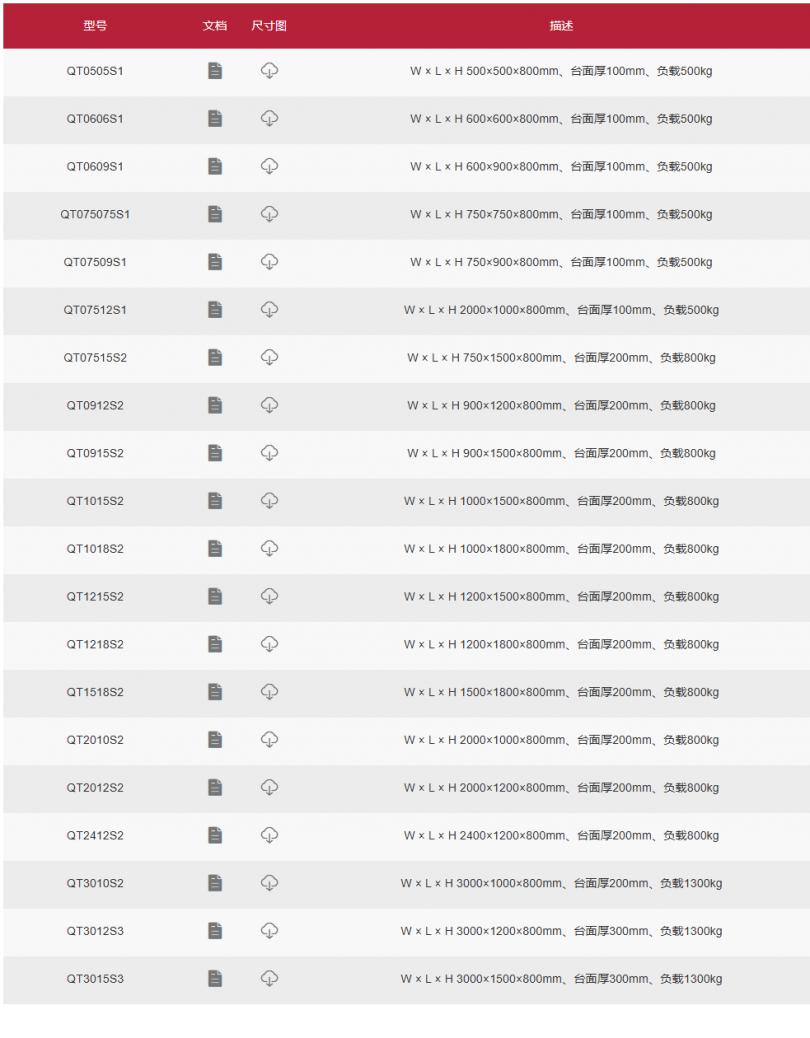This screenshot has width=810, height=1038.
Task: Download the dimension drawing for QT0505S1
Action: 269,71
